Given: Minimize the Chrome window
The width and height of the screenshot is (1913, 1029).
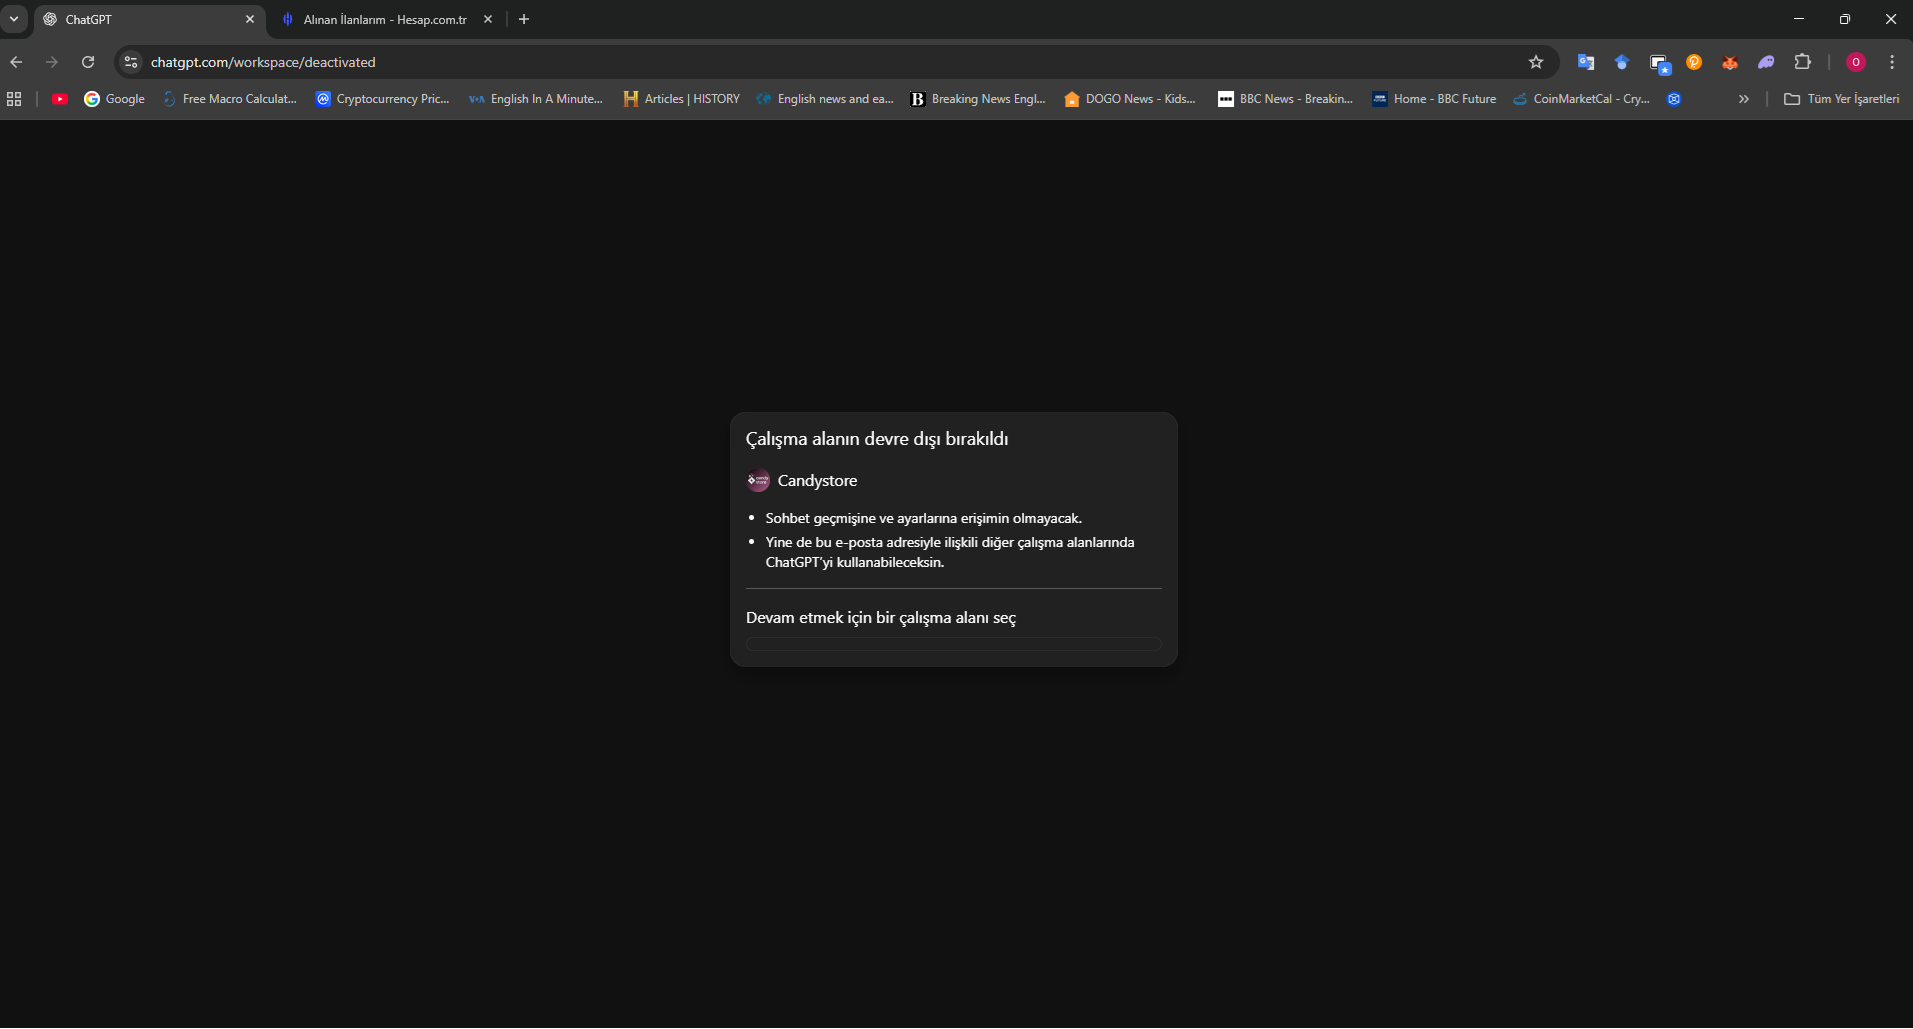Looking at the screenshot, I should point(1799,19).
